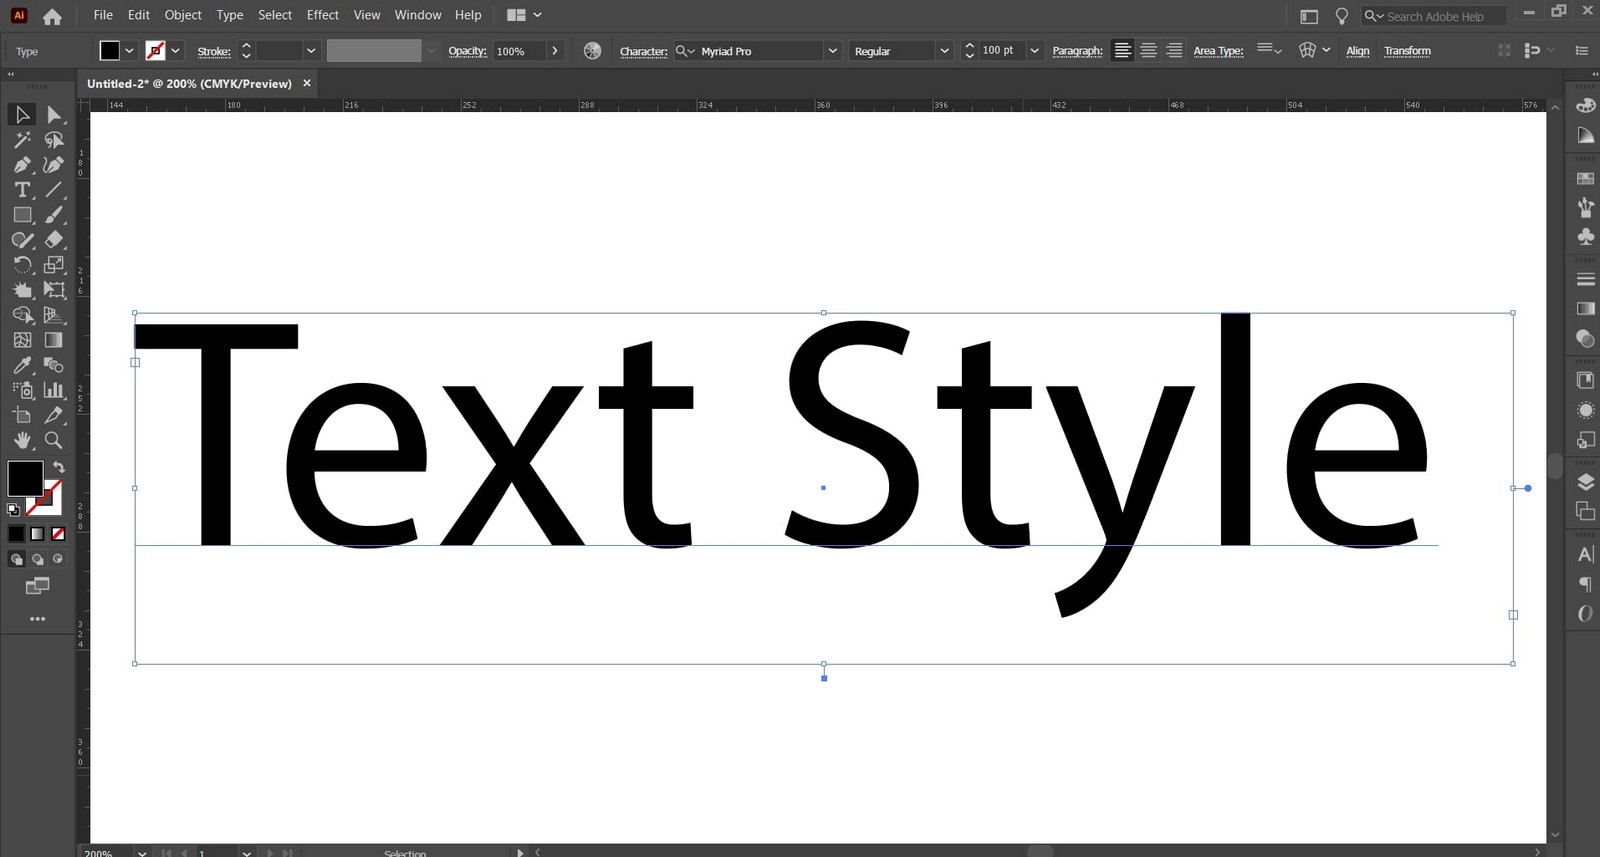This screenshot has width=1600, height=857.
Task: Select the Eyedropper tool
Action: point(22,365)
